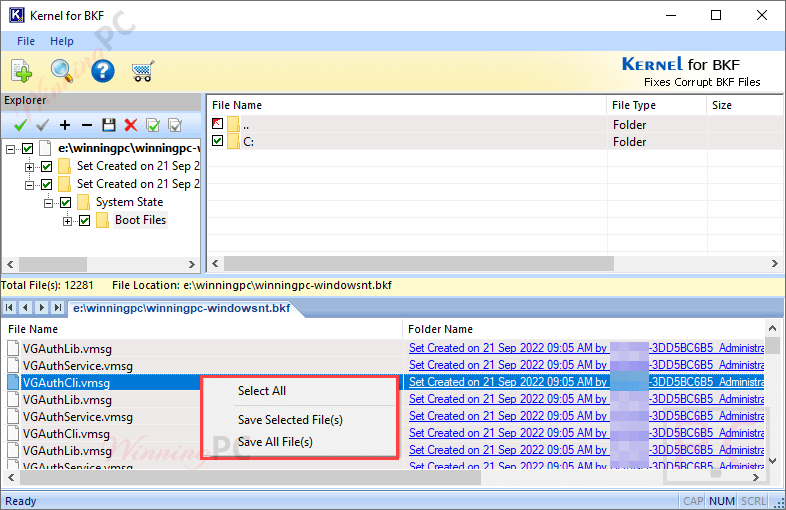
Task: Collapse the root e:\winningpc tree node
Action: coord(10,149)
